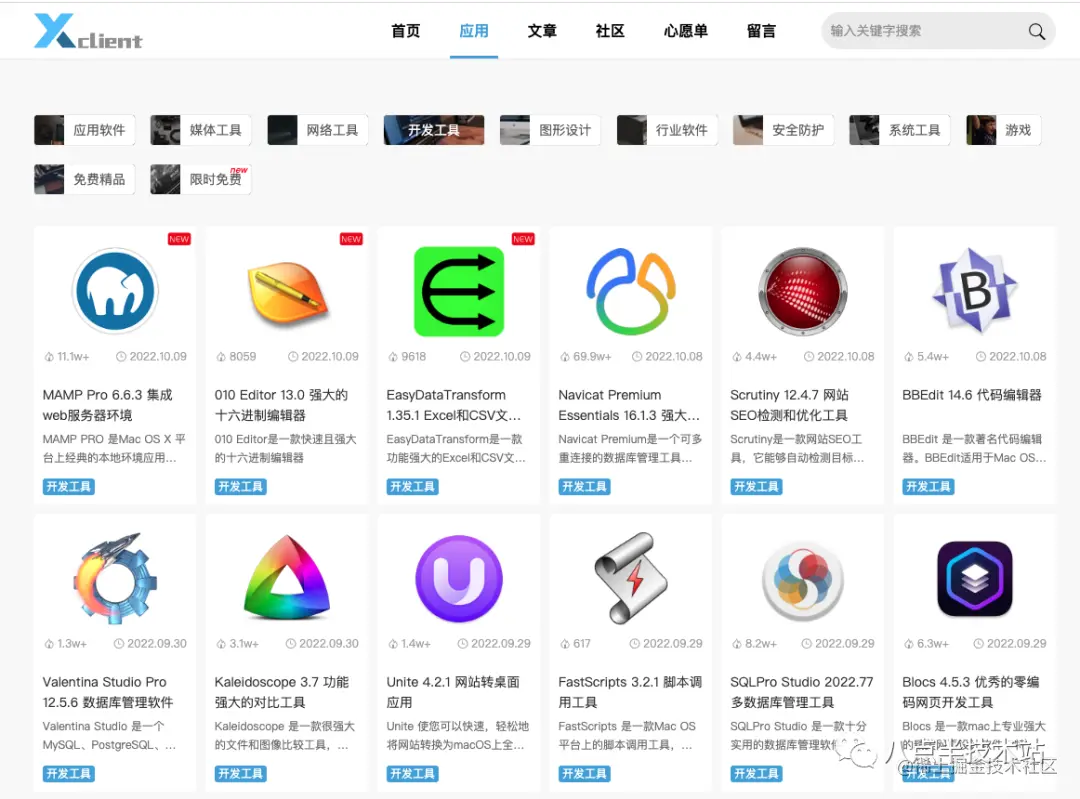This screenshot has height=799, width=1080.
Task: Select the 开发工具 category
Action: coord(434,130)
